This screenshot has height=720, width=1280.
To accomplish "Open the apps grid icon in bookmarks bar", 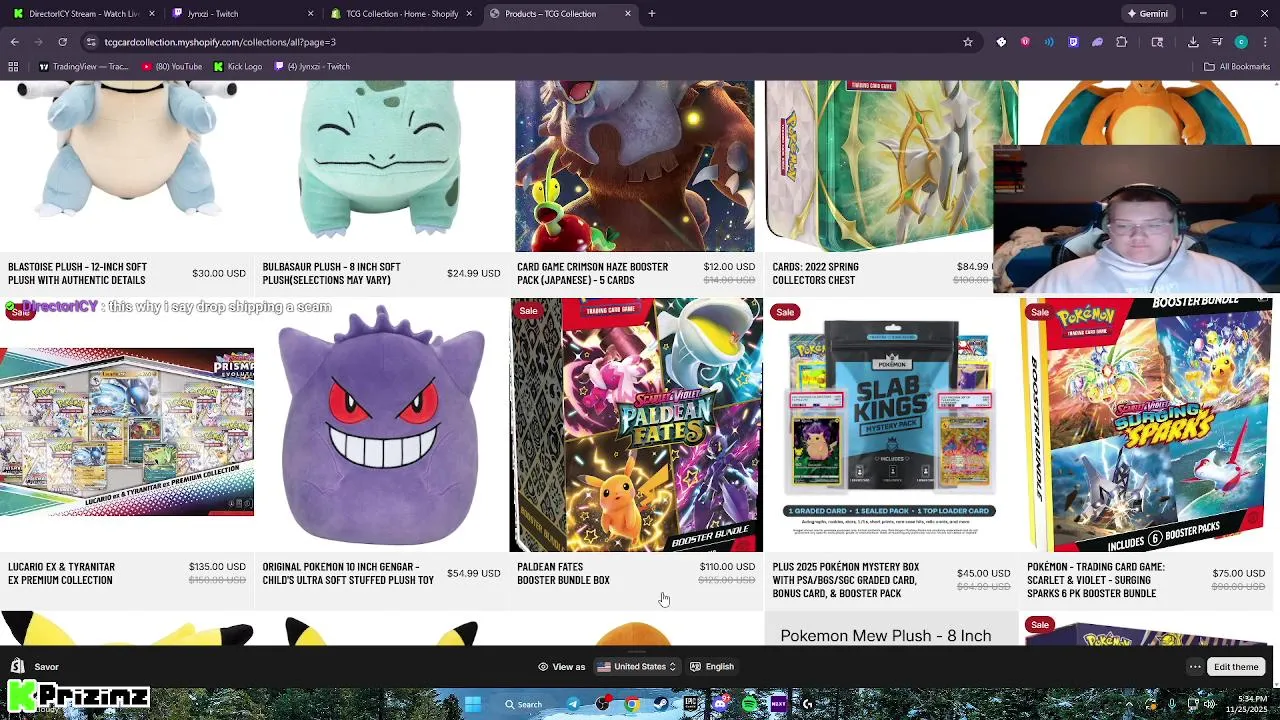I will pyautogui.click(x=13, y=67).
